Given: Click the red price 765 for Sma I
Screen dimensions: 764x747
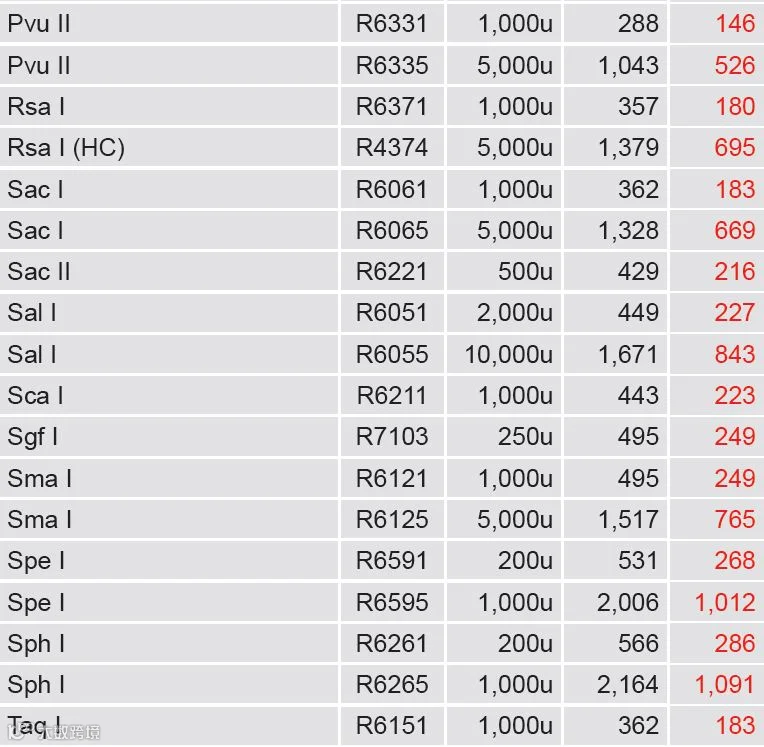Looking at the screenshot, I should coord(735,519).
